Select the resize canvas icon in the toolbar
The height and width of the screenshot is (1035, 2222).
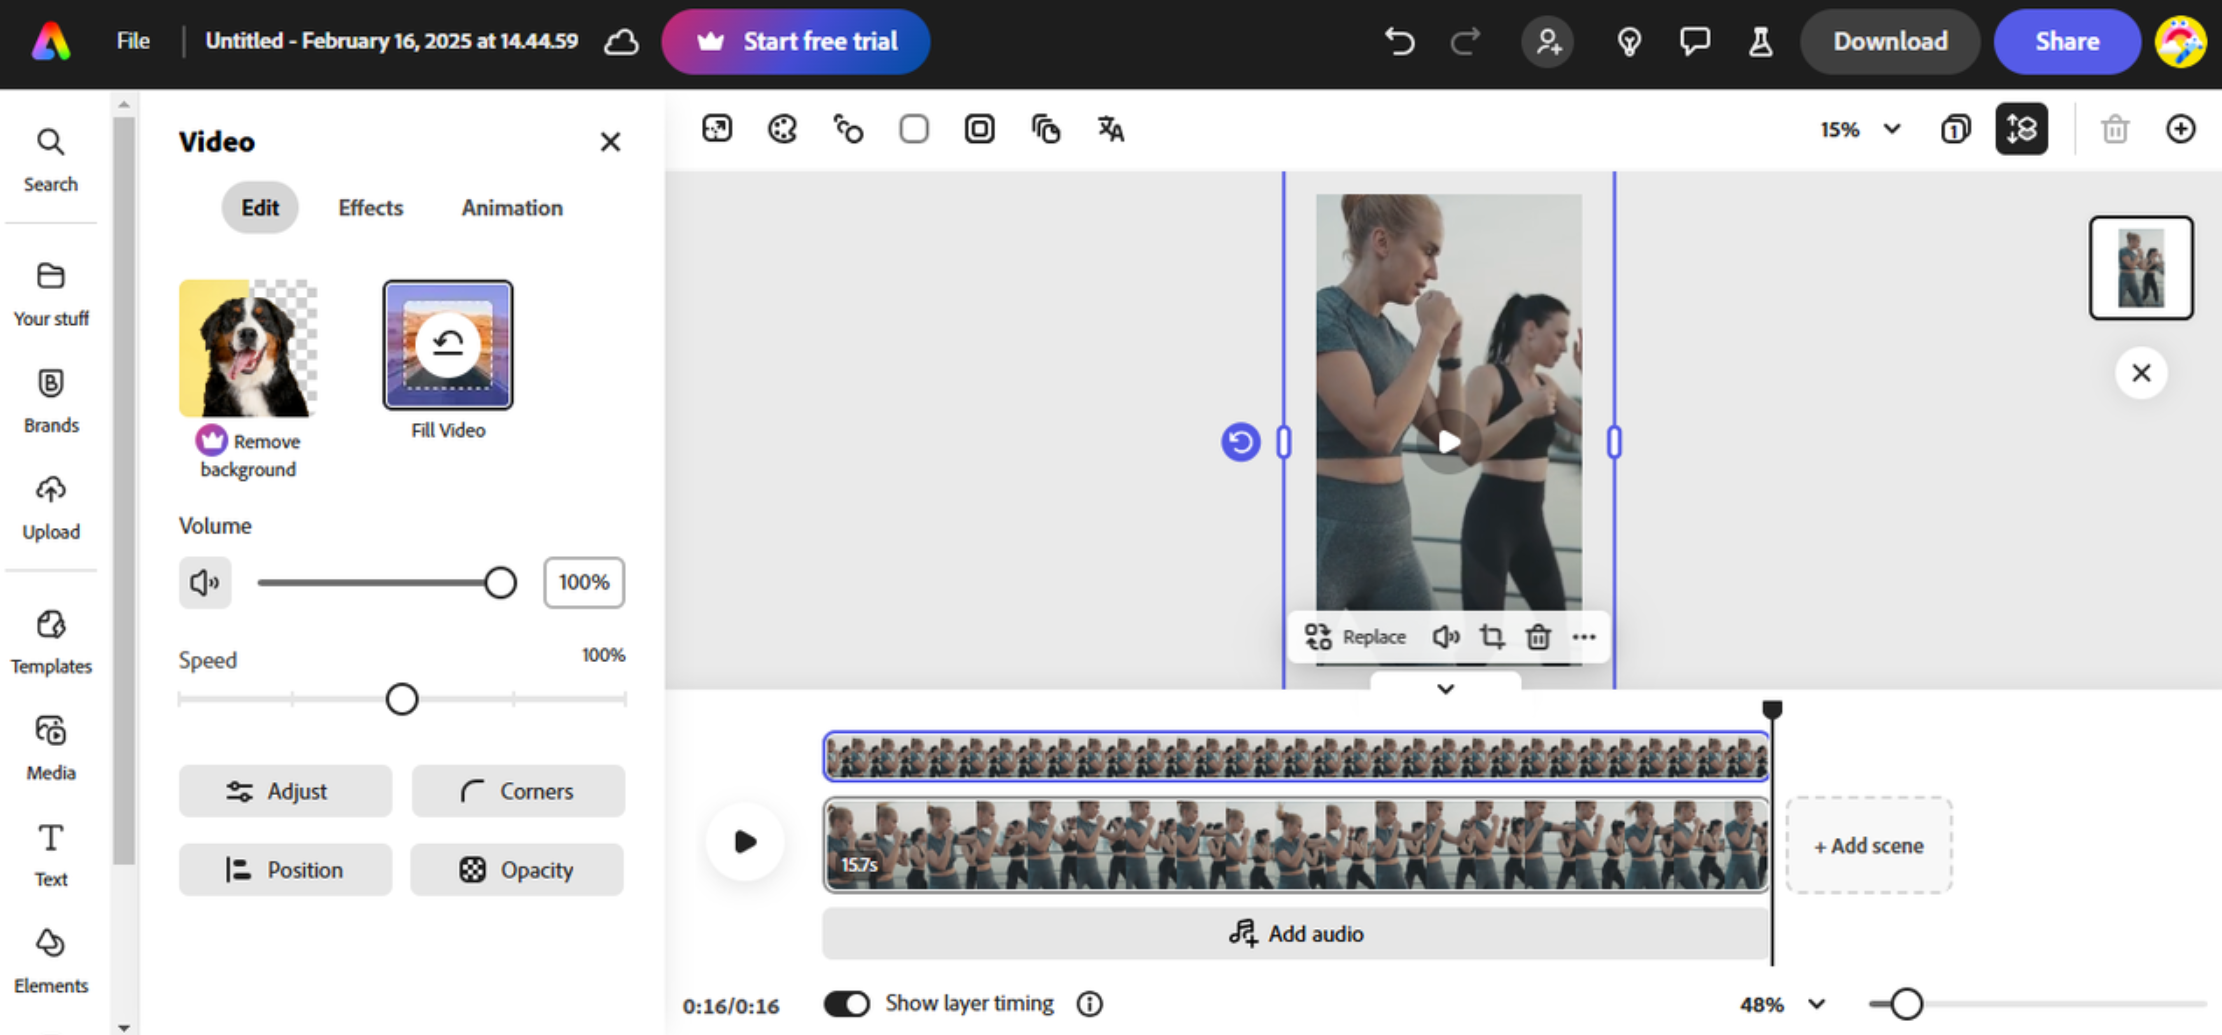(717, 129)
